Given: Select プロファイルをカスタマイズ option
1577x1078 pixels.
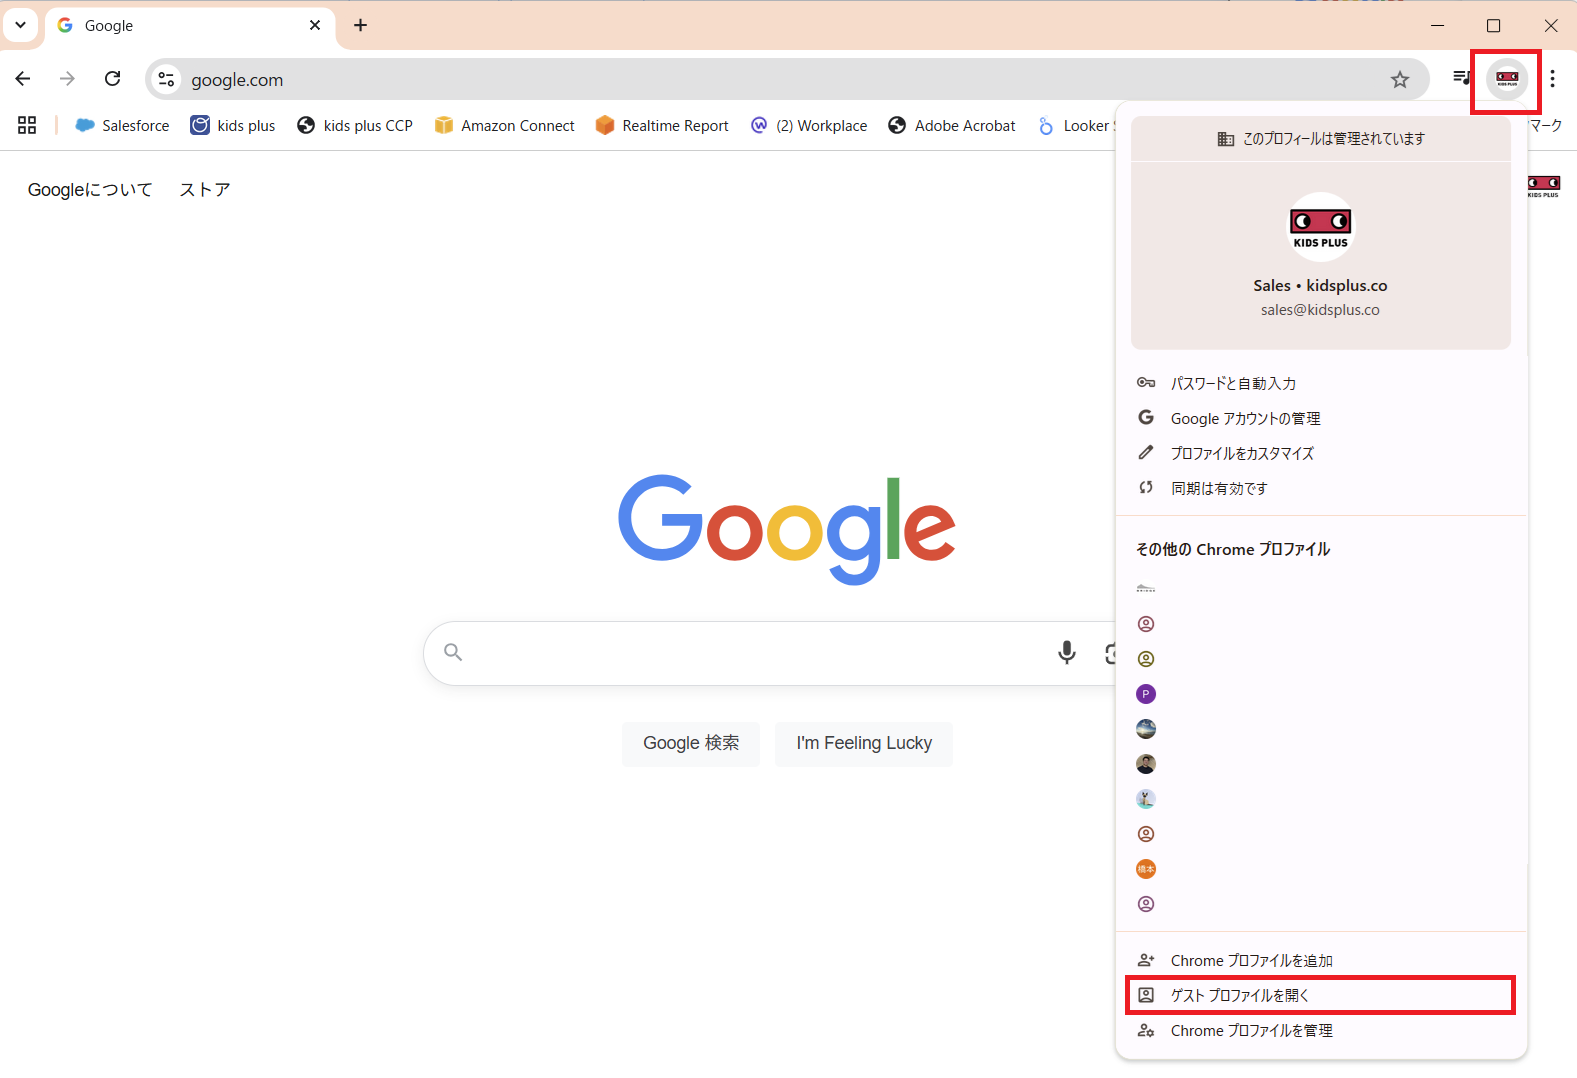Looking at the screenshot, I should point(1321,453).
